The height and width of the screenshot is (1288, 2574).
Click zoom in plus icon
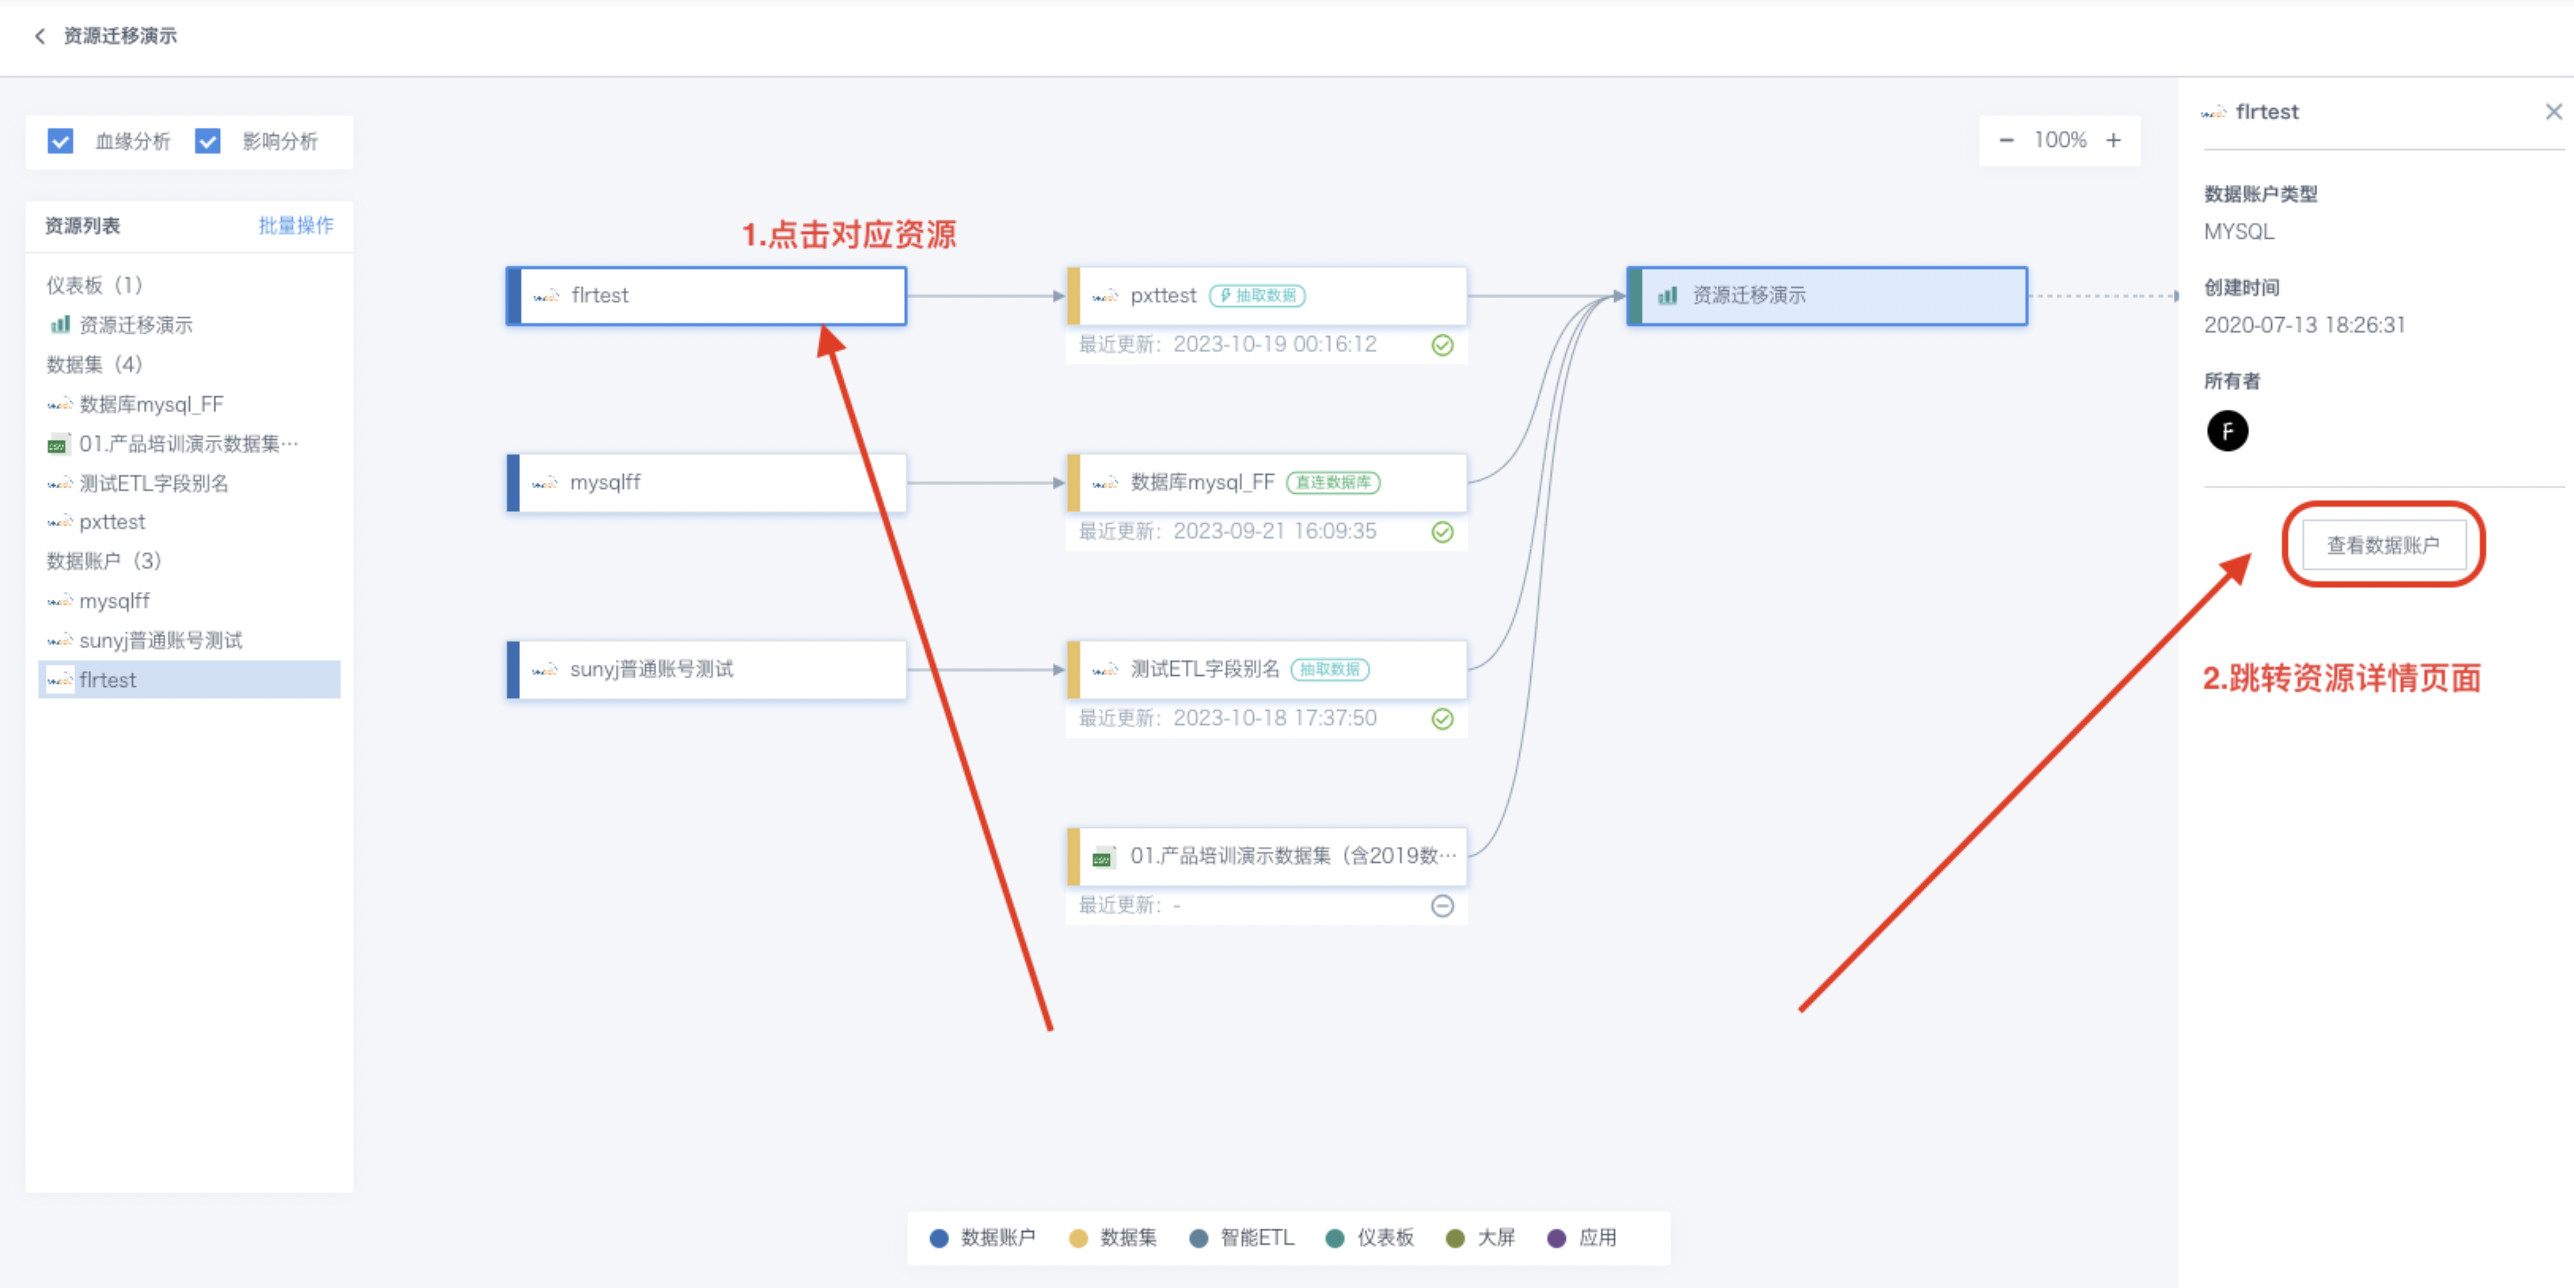(2113, 140)
